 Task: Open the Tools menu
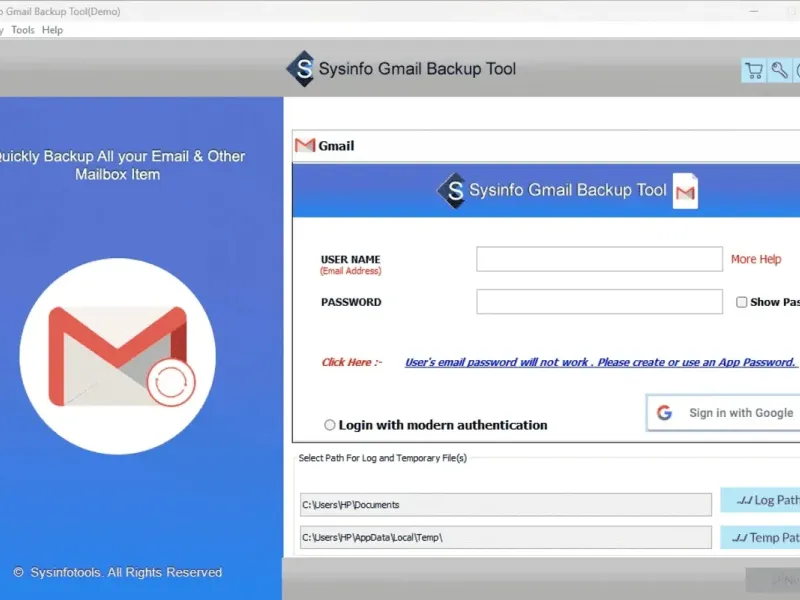click(23, 30)
